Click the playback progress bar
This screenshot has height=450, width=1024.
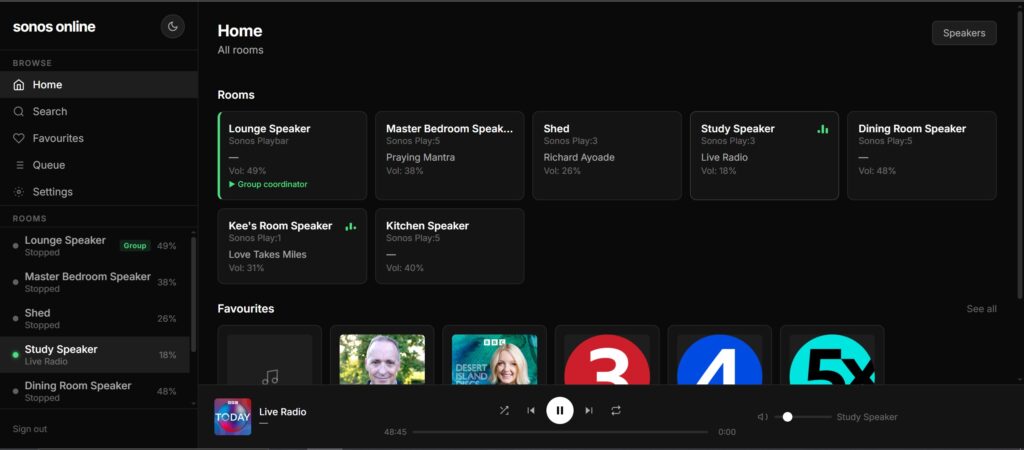click(x=560, y=432)
